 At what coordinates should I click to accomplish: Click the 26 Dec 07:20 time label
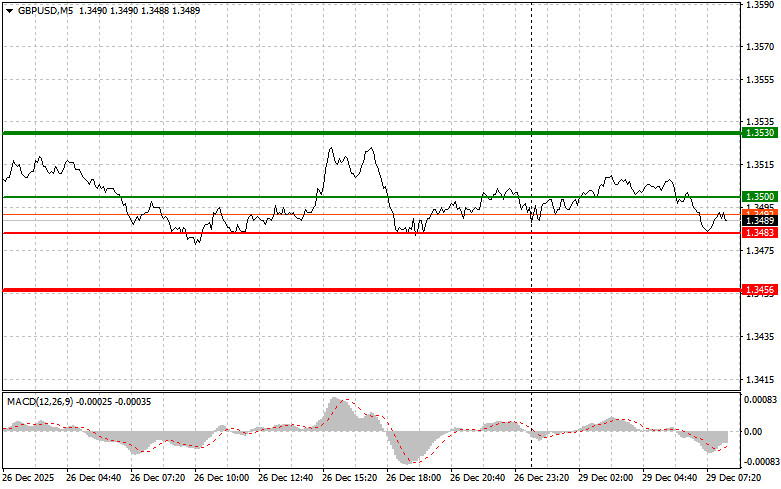point(157,478)
